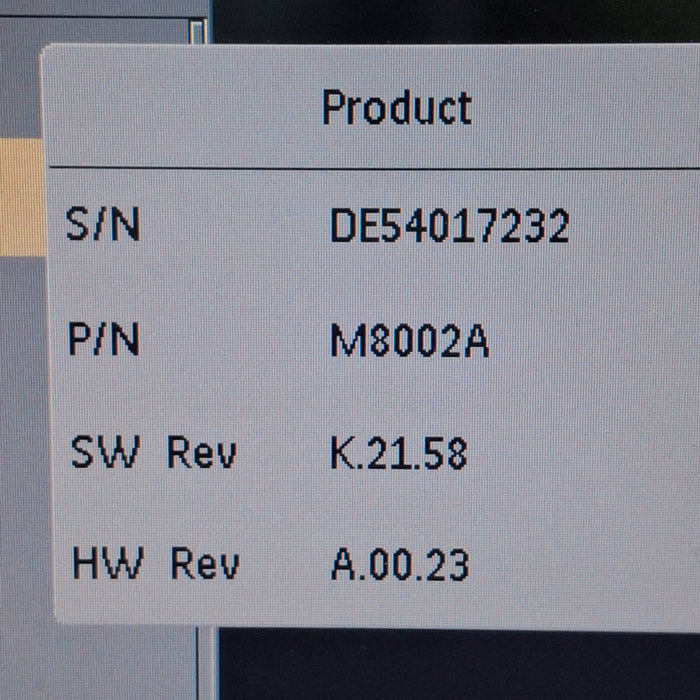The height and width of the screenshot is (700, 700).
Task: Click the vertical panel border below the popup
Action: (x=207, y=665)
